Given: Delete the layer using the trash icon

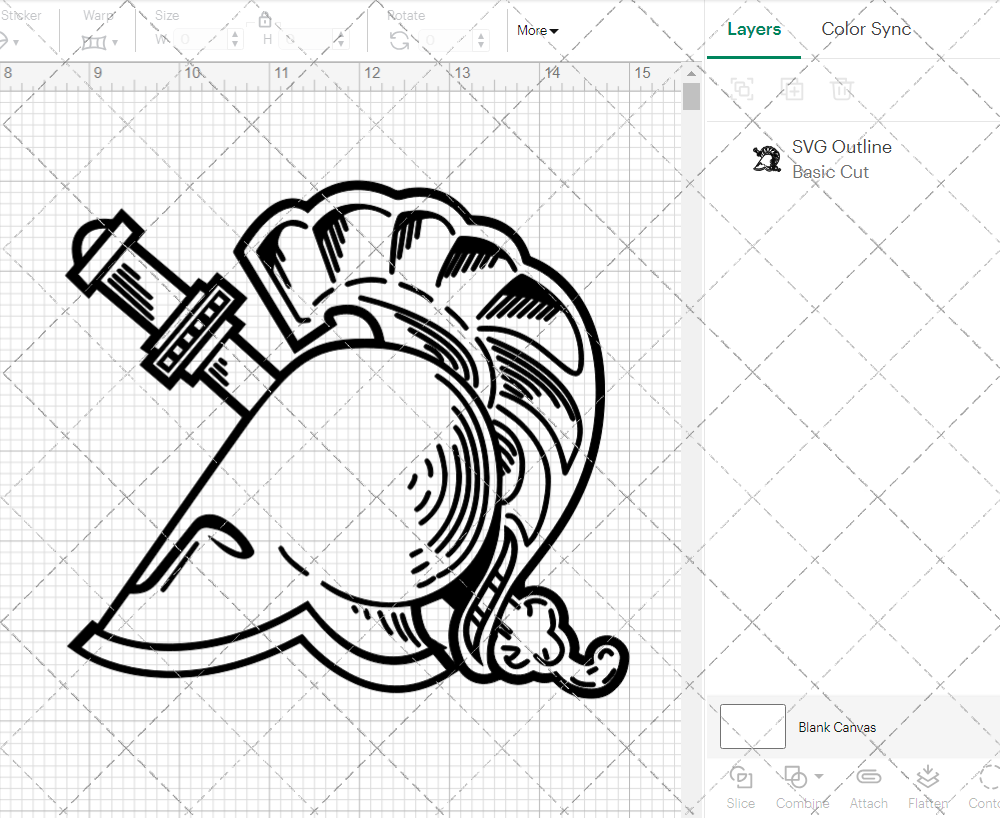Looking at the screenshot, I should [843, 89].
